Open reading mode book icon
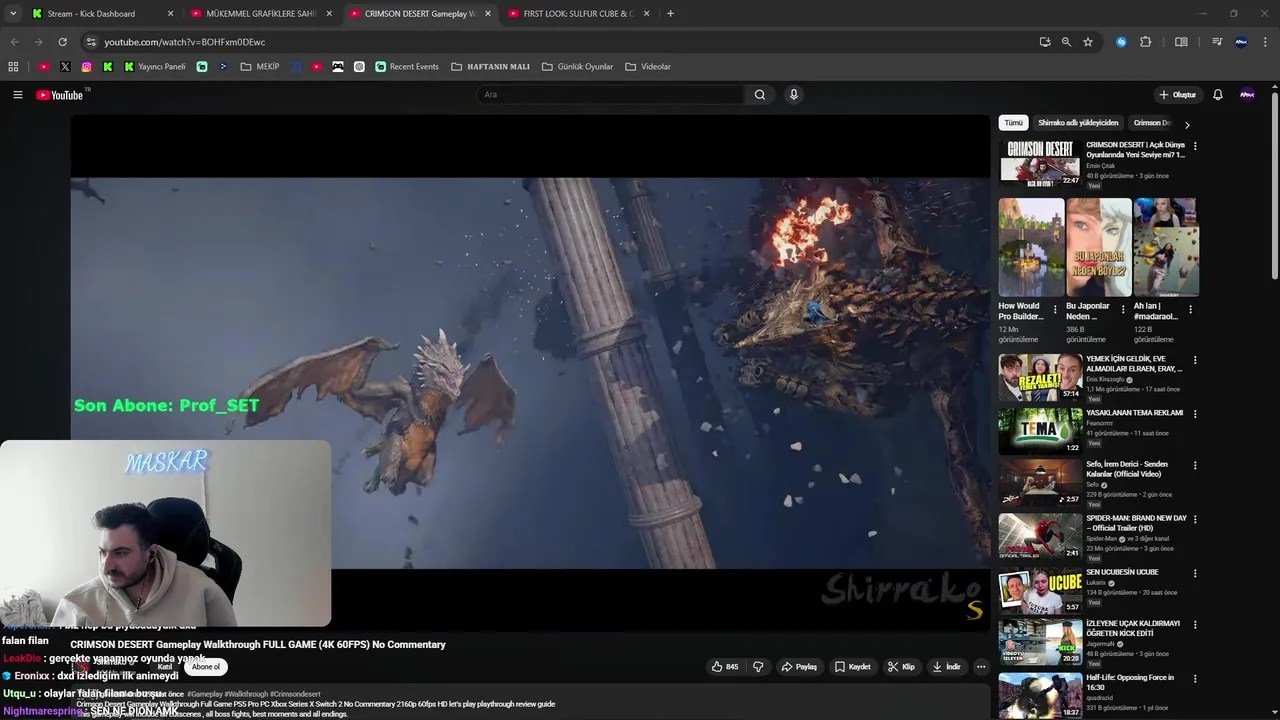Viewport: 1280px width, 720px height. coord(1181,42)
